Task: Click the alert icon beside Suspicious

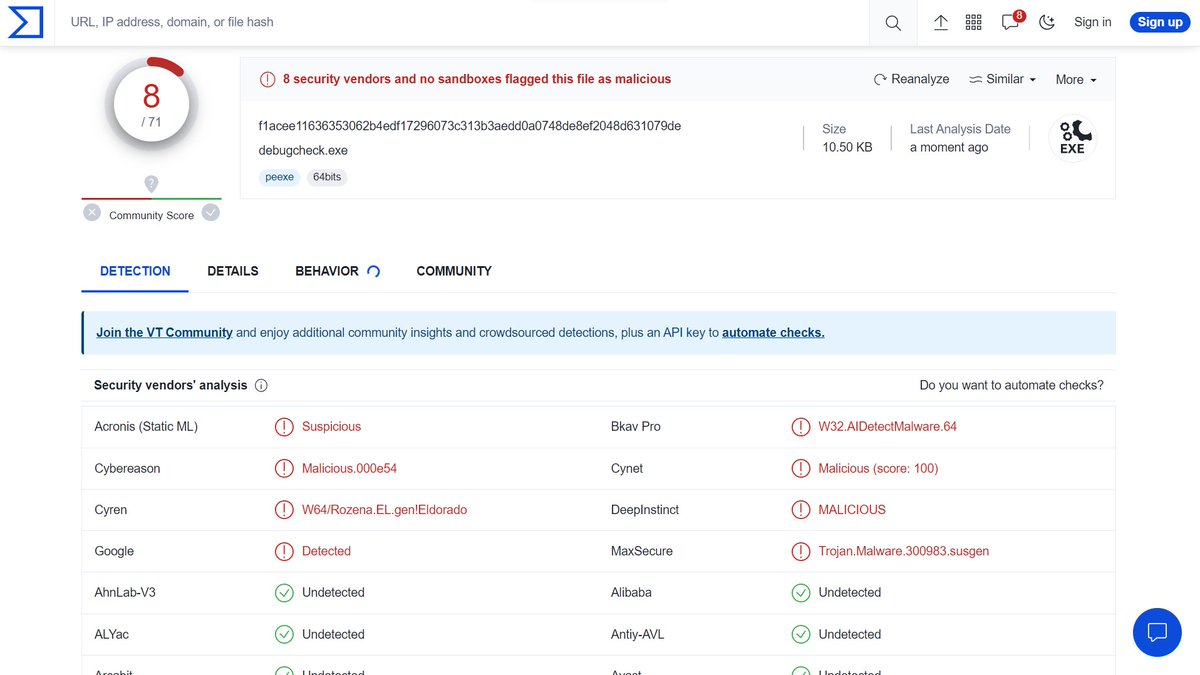Action: (x=284, y=427)
